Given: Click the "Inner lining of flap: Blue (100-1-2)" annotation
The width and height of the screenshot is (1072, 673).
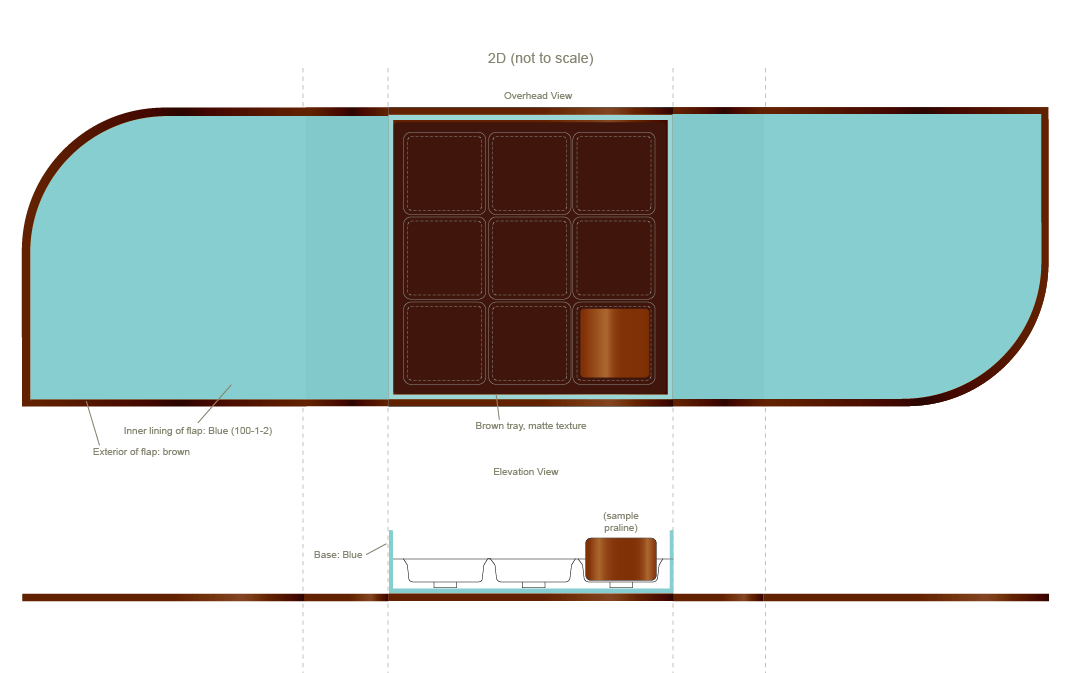Looking at the screenshot, I should [x=198, y=431].
